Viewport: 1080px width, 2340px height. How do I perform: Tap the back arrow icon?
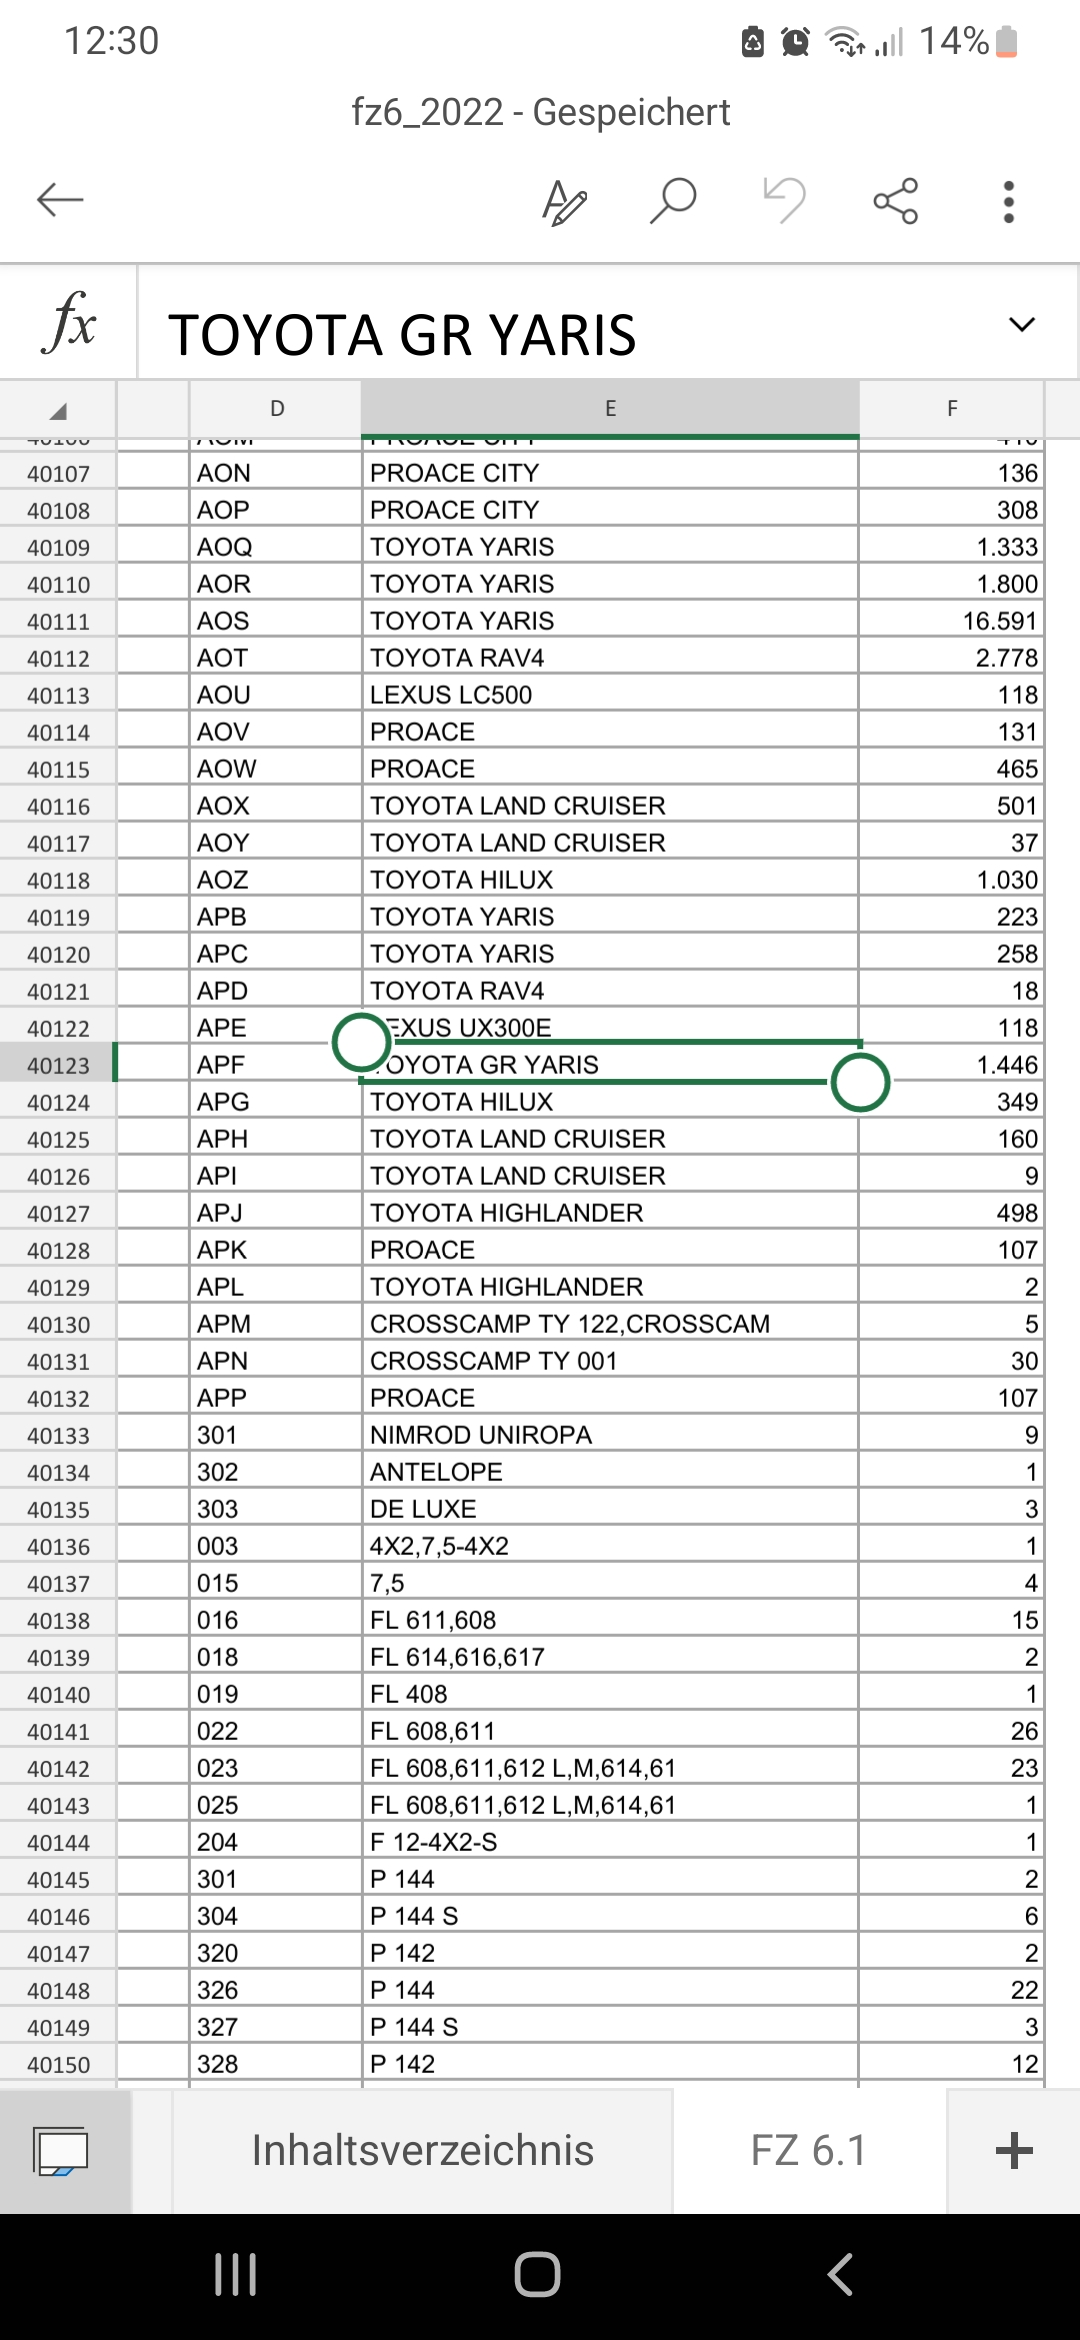tap(60, 200)
